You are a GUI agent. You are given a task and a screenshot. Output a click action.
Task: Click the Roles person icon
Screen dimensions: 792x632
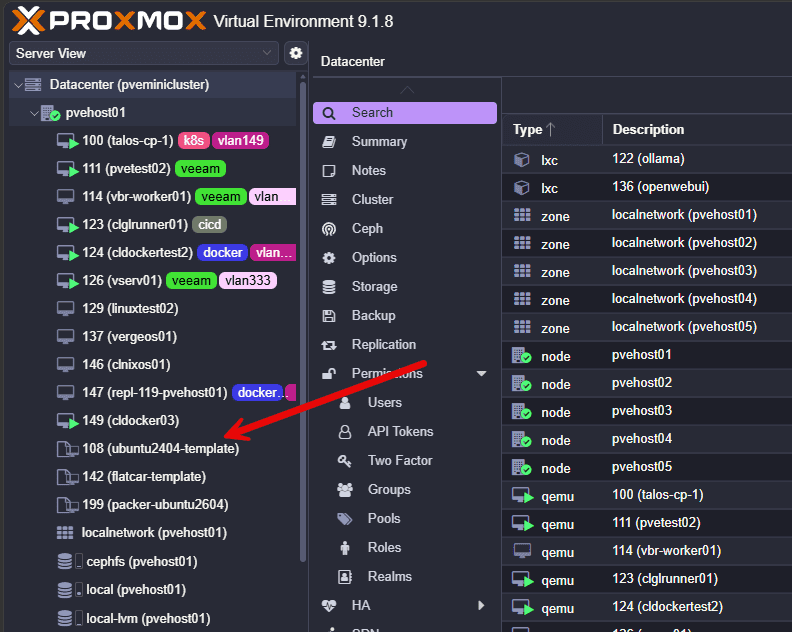(345, 548)
